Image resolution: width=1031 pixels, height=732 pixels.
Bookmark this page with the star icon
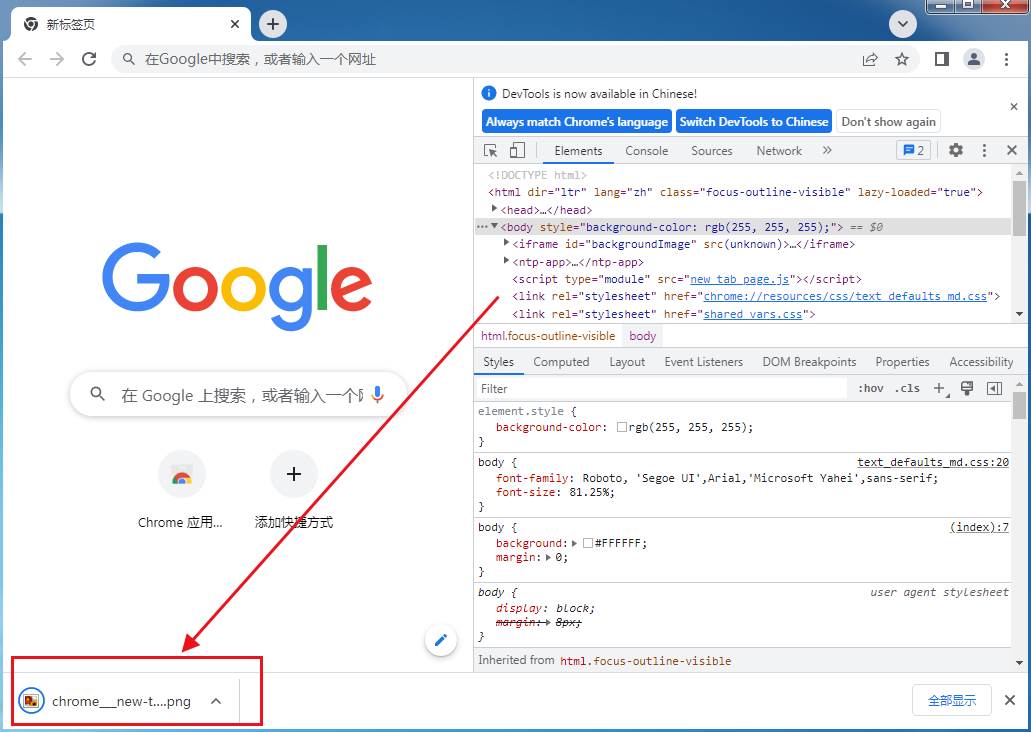pyautogui.click(x=902, y=59)
